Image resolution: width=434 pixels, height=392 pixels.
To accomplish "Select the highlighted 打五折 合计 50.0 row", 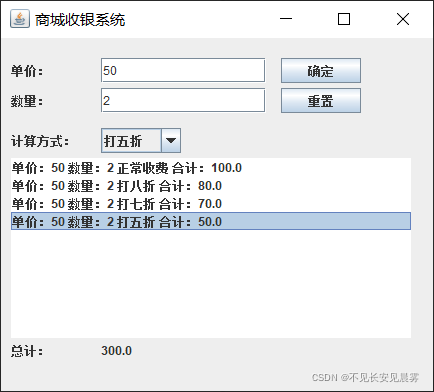I will [211, 221].
